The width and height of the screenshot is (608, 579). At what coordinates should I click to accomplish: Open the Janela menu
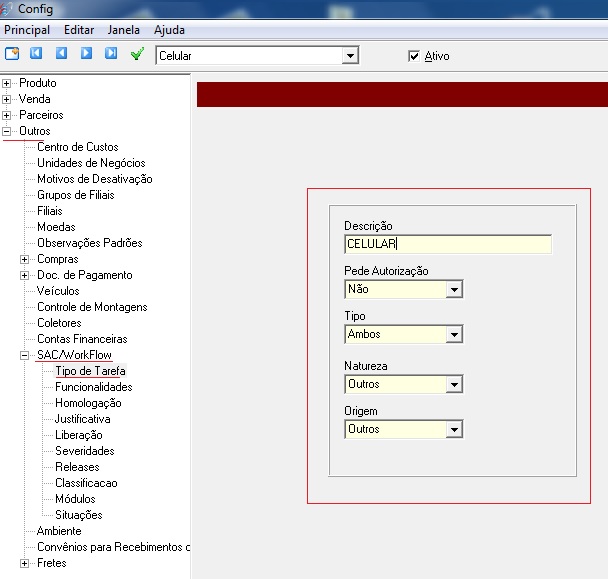pos(123,30)
